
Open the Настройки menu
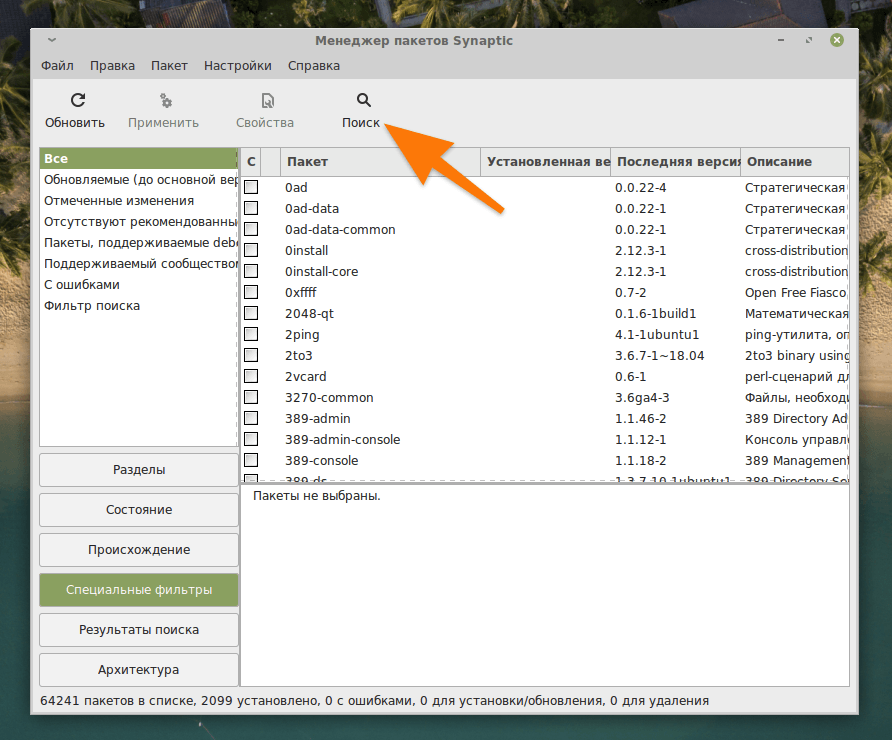click(x=237, y=66)
